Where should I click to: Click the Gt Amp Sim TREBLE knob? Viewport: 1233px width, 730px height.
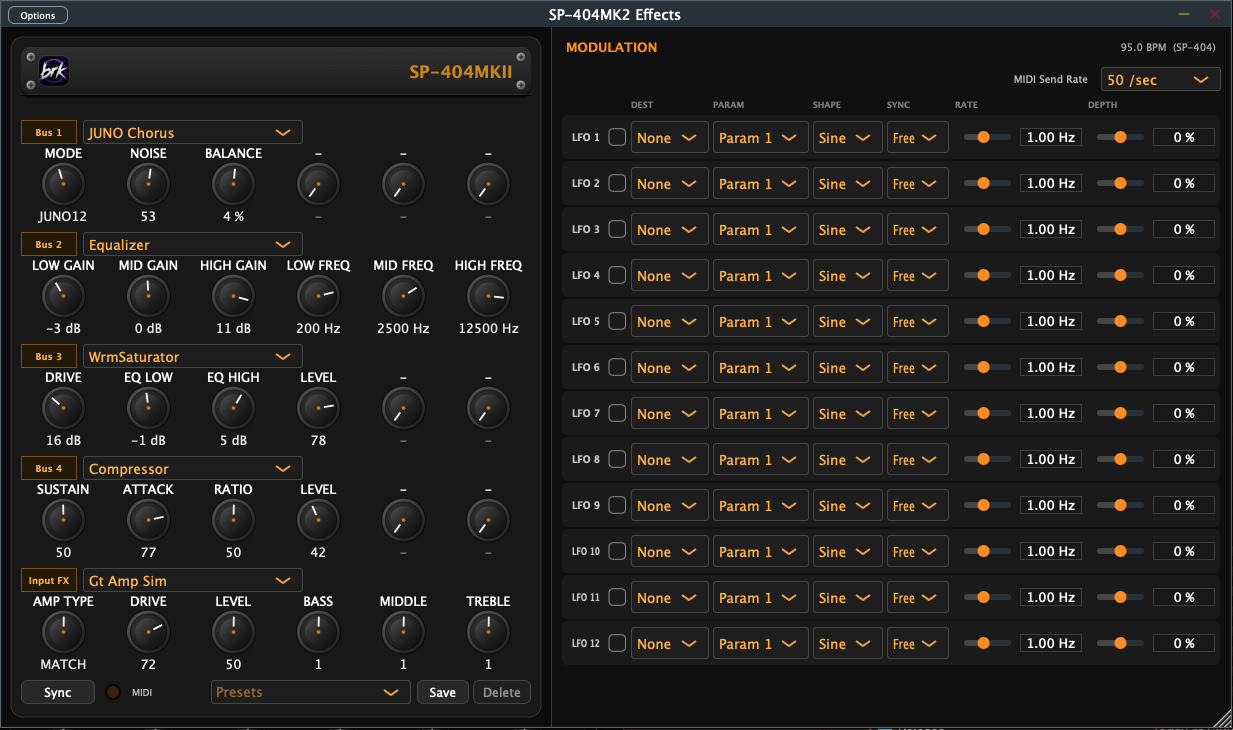click(x=488, y=632)
